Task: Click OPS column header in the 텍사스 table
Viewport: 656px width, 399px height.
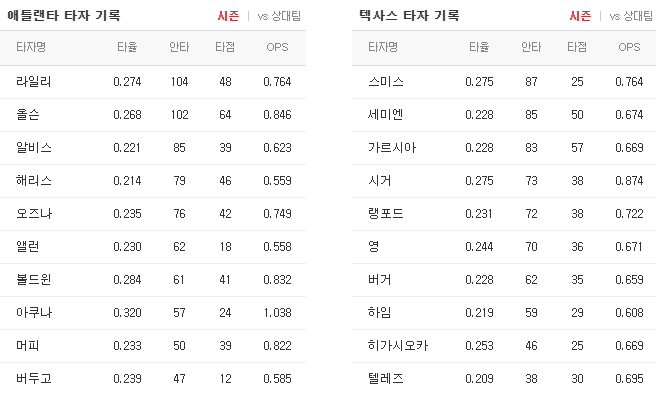Action: click(629, 47)
